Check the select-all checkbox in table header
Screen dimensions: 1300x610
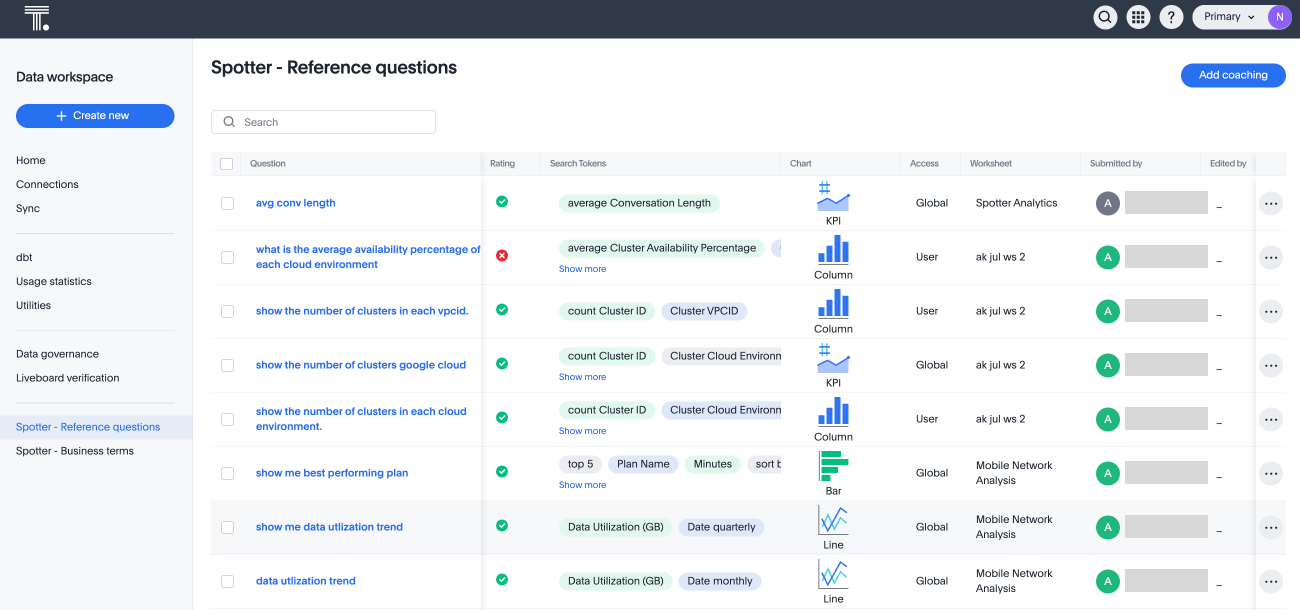coord(227,163)
